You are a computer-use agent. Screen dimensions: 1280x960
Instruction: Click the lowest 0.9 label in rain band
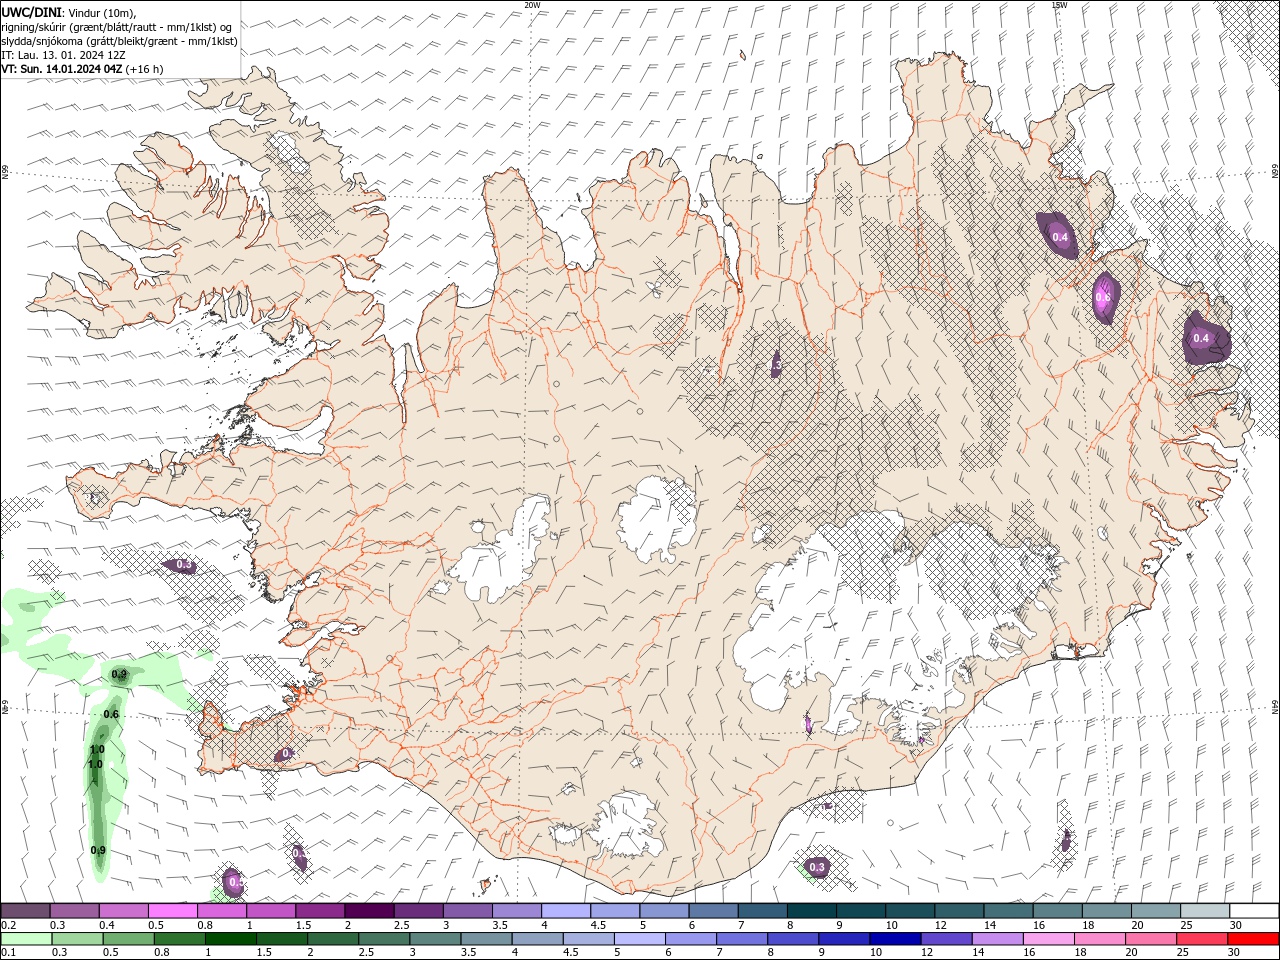(98, 850)
